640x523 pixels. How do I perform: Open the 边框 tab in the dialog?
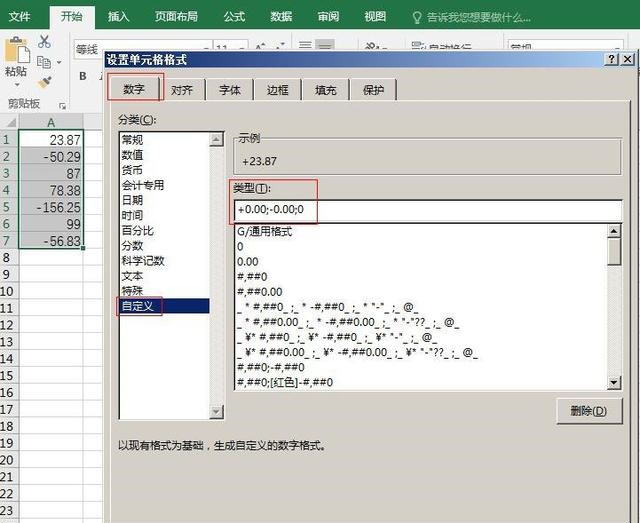[278, 90]
